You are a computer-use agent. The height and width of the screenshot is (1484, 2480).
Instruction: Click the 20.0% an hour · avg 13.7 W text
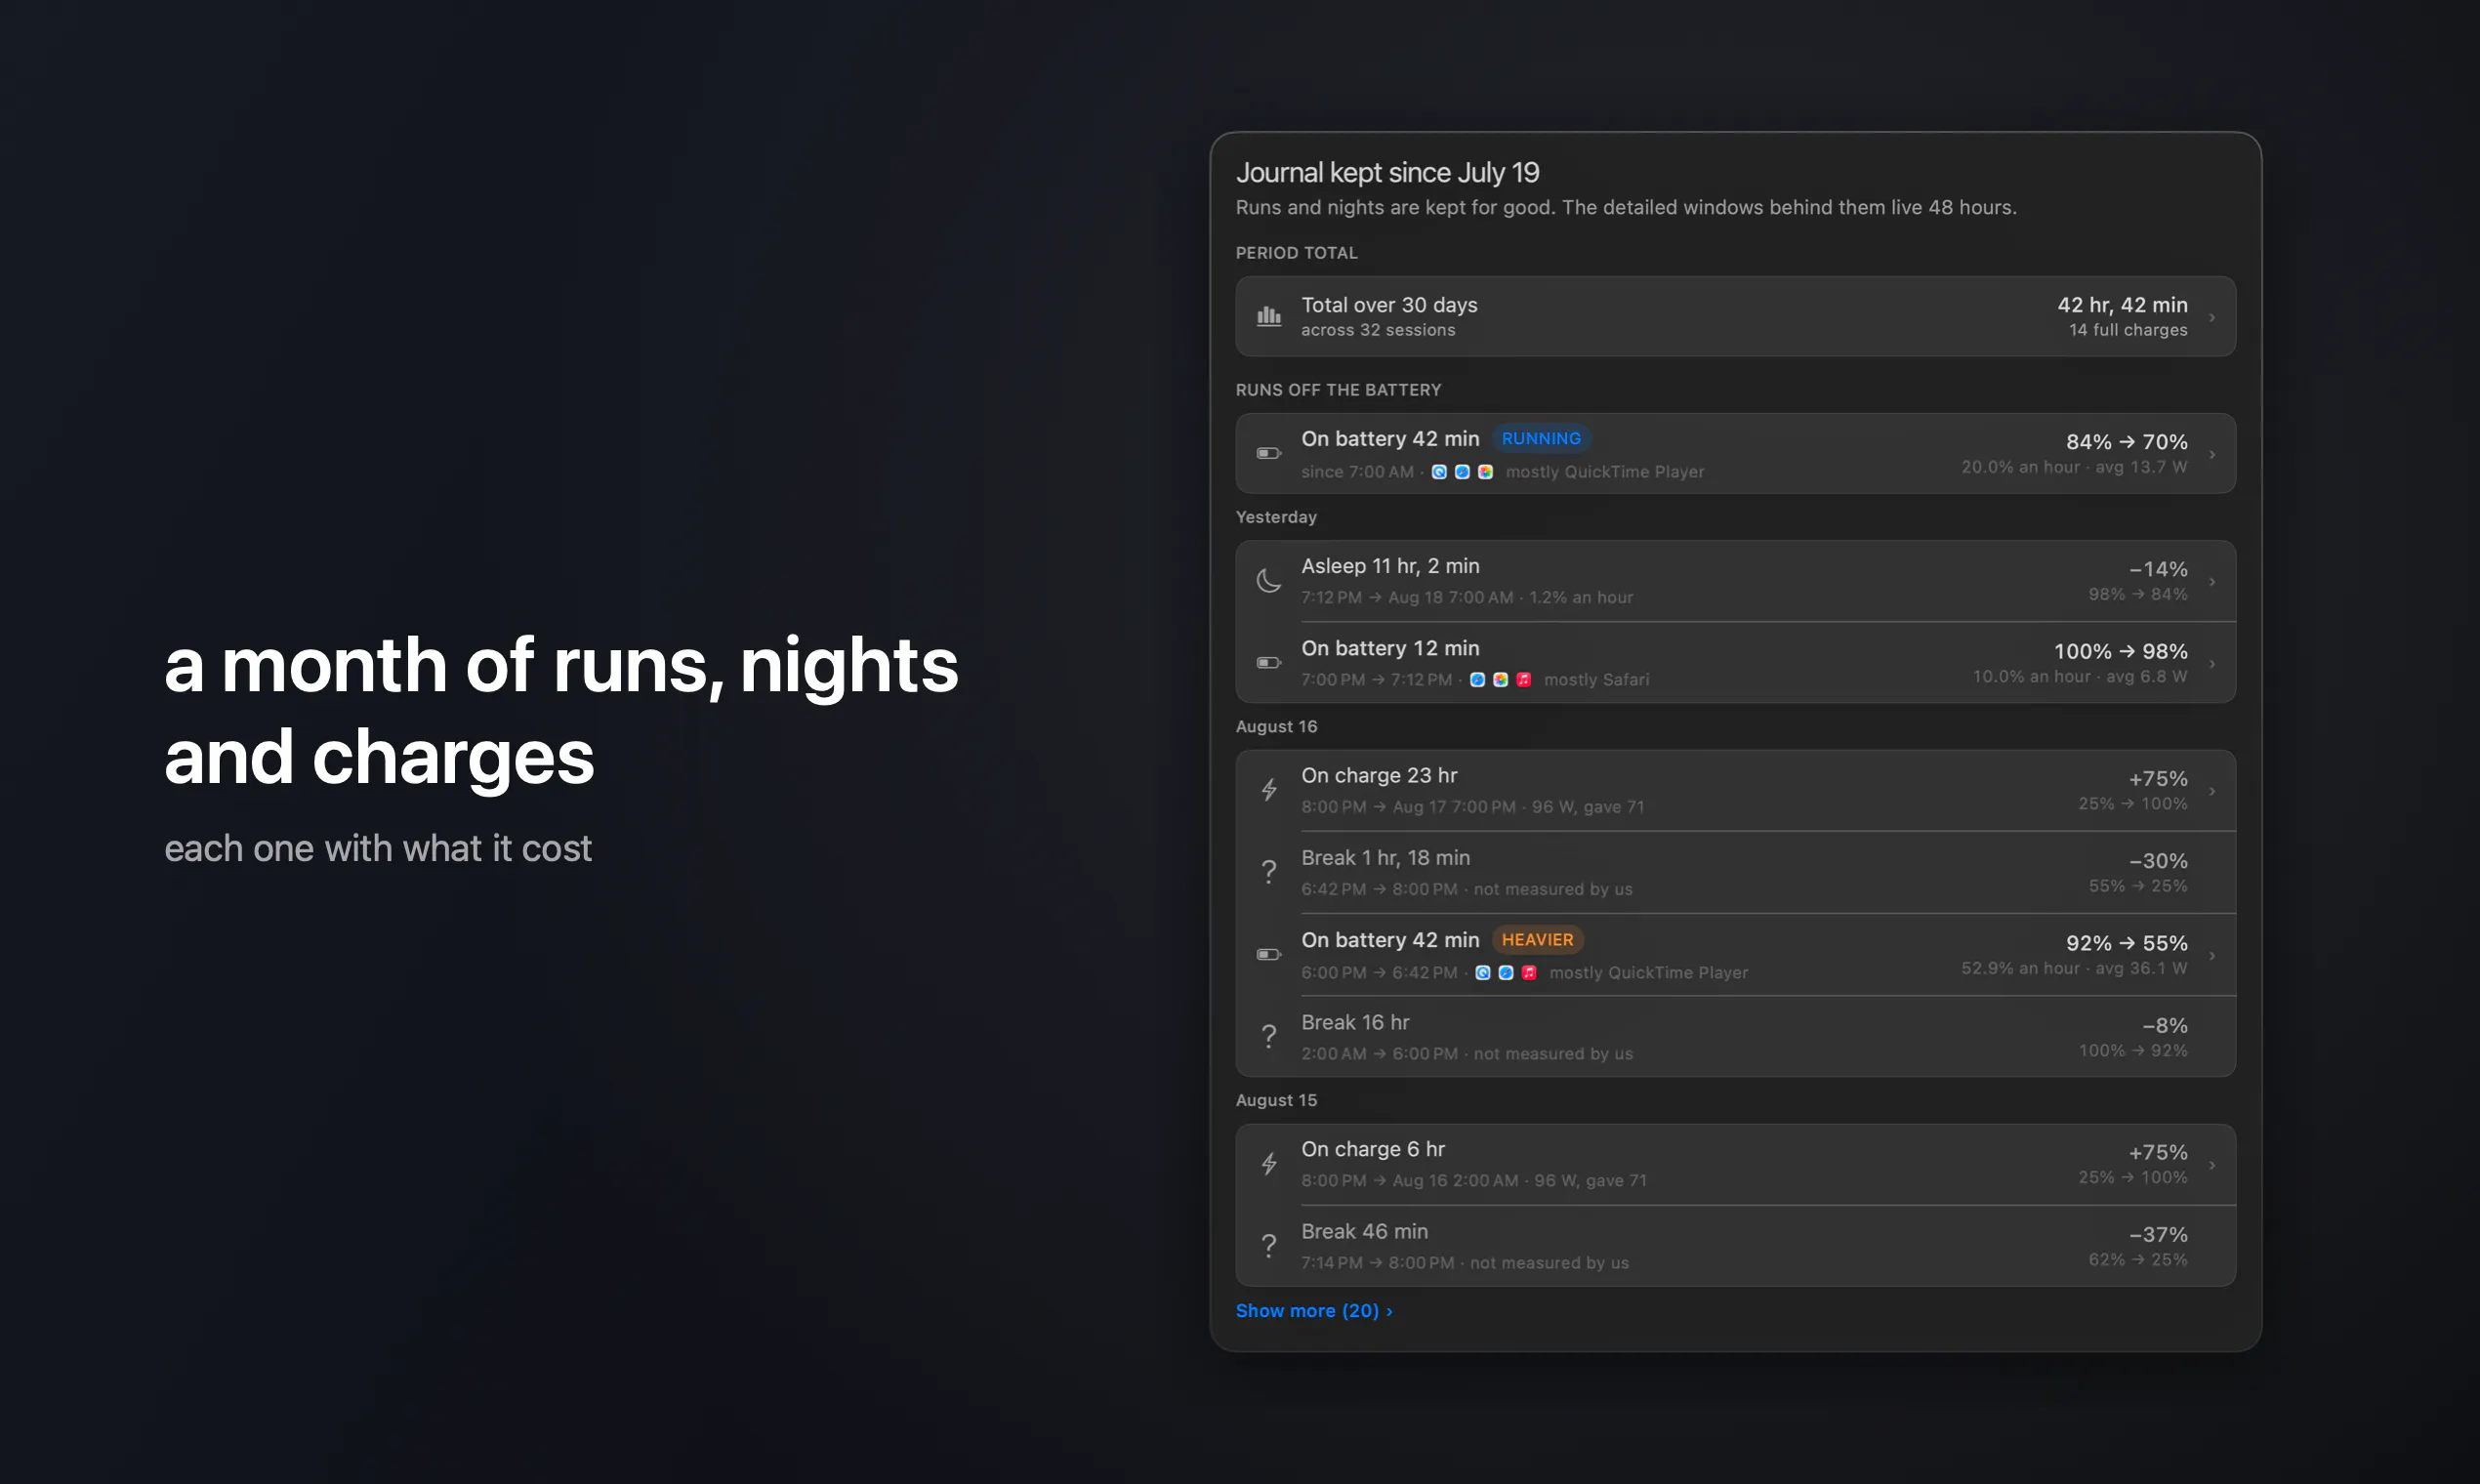(2074, 467)
